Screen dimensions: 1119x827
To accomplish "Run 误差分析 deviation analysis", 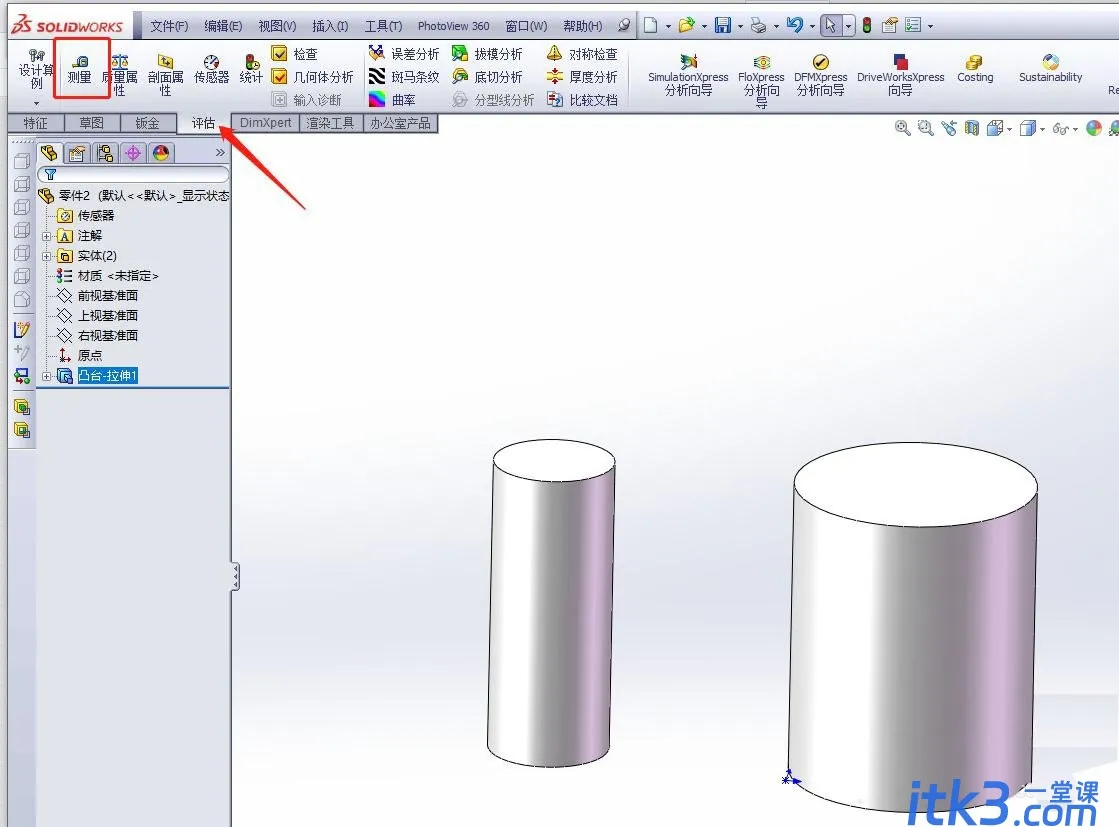I will click(x=404, y=54).
